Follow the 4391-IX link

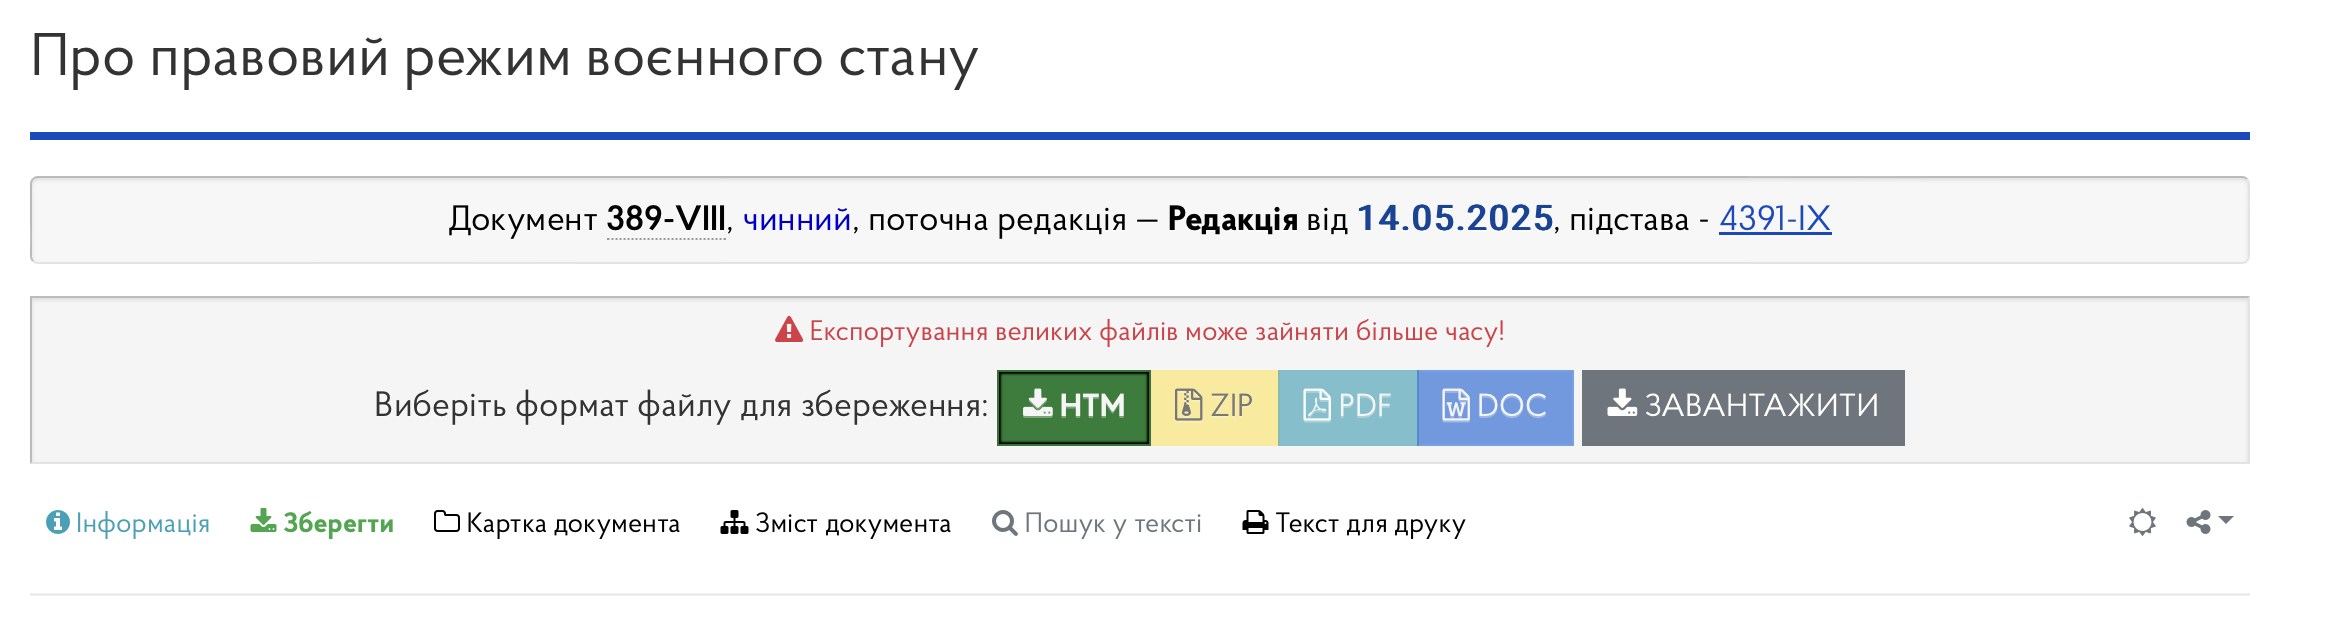(1774, 218)
